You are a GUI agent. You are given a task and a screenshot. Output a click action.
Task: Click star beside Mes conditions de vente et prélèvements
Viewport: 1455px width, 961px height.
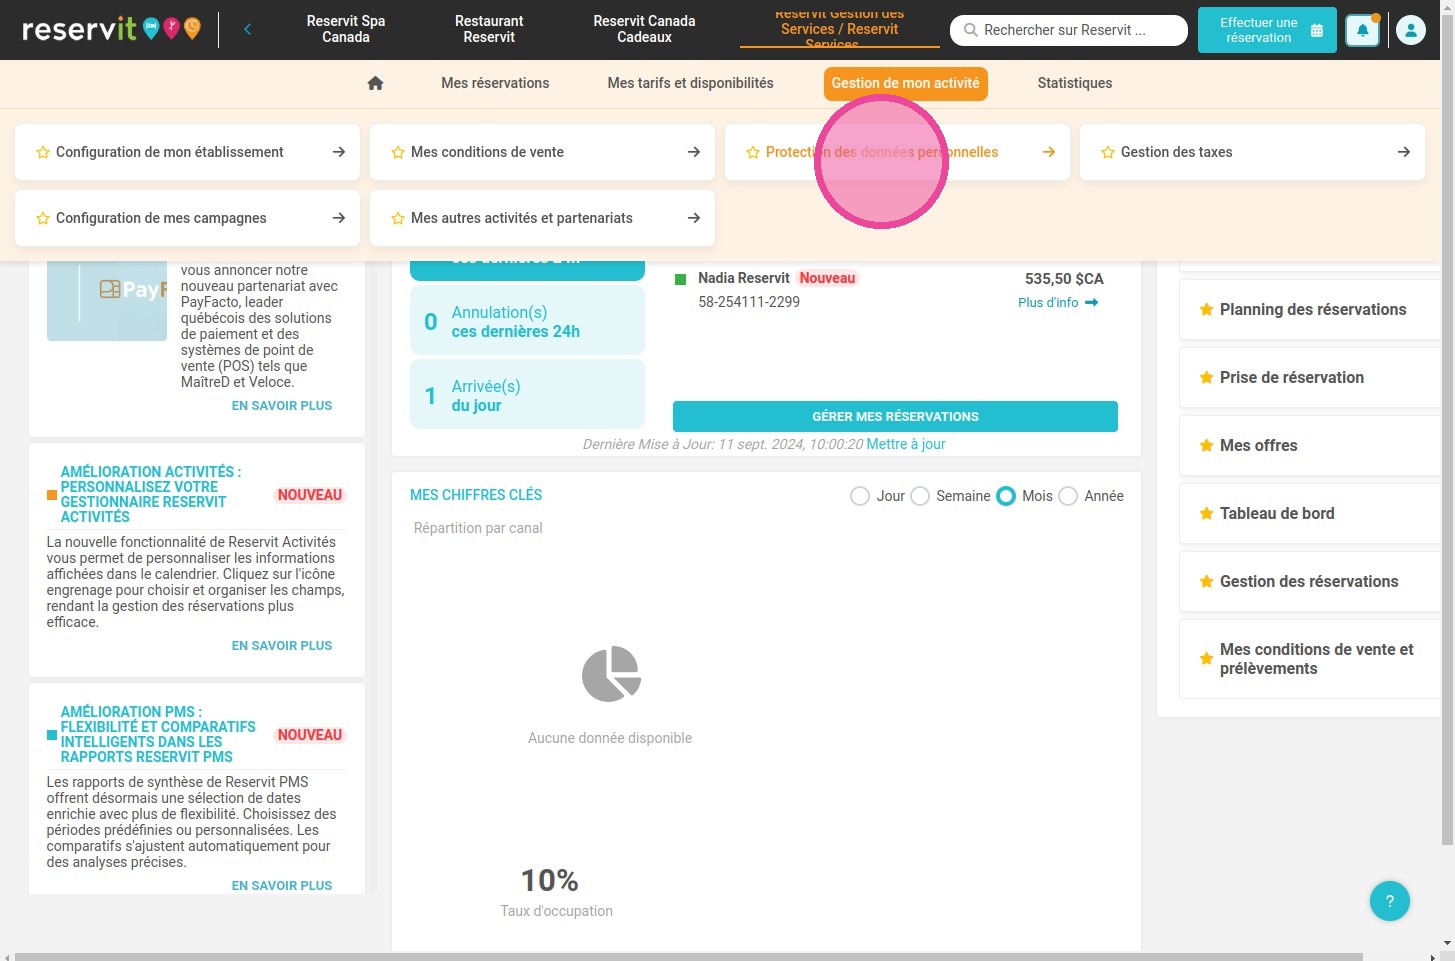point(1206,658)
